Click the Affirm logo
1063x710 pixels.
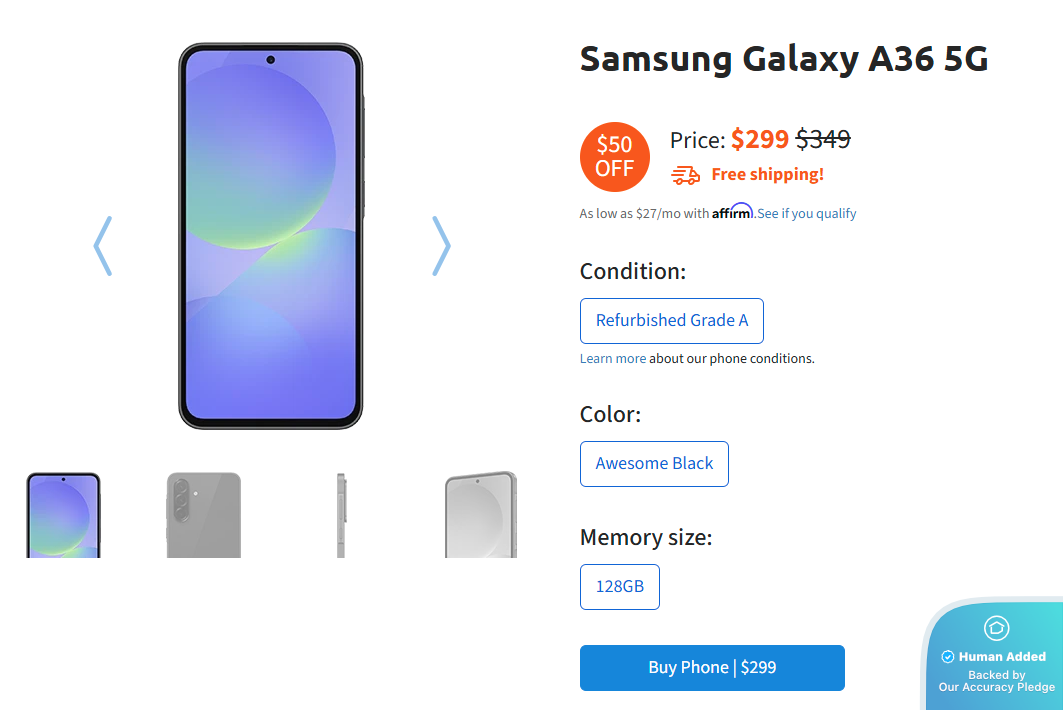coord(732,212)
